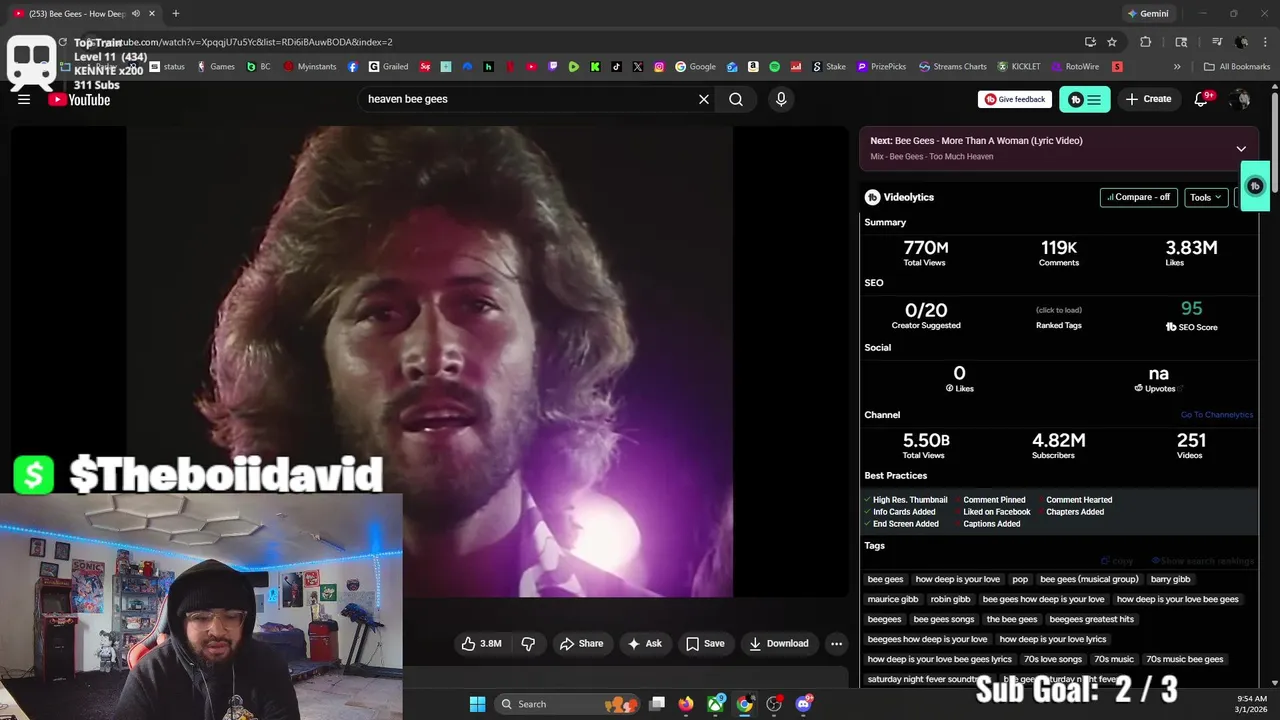Viewport: 1280px width, 720px height.
Task: Ask about the video with Ask button
Action: [x=644, y=643]
